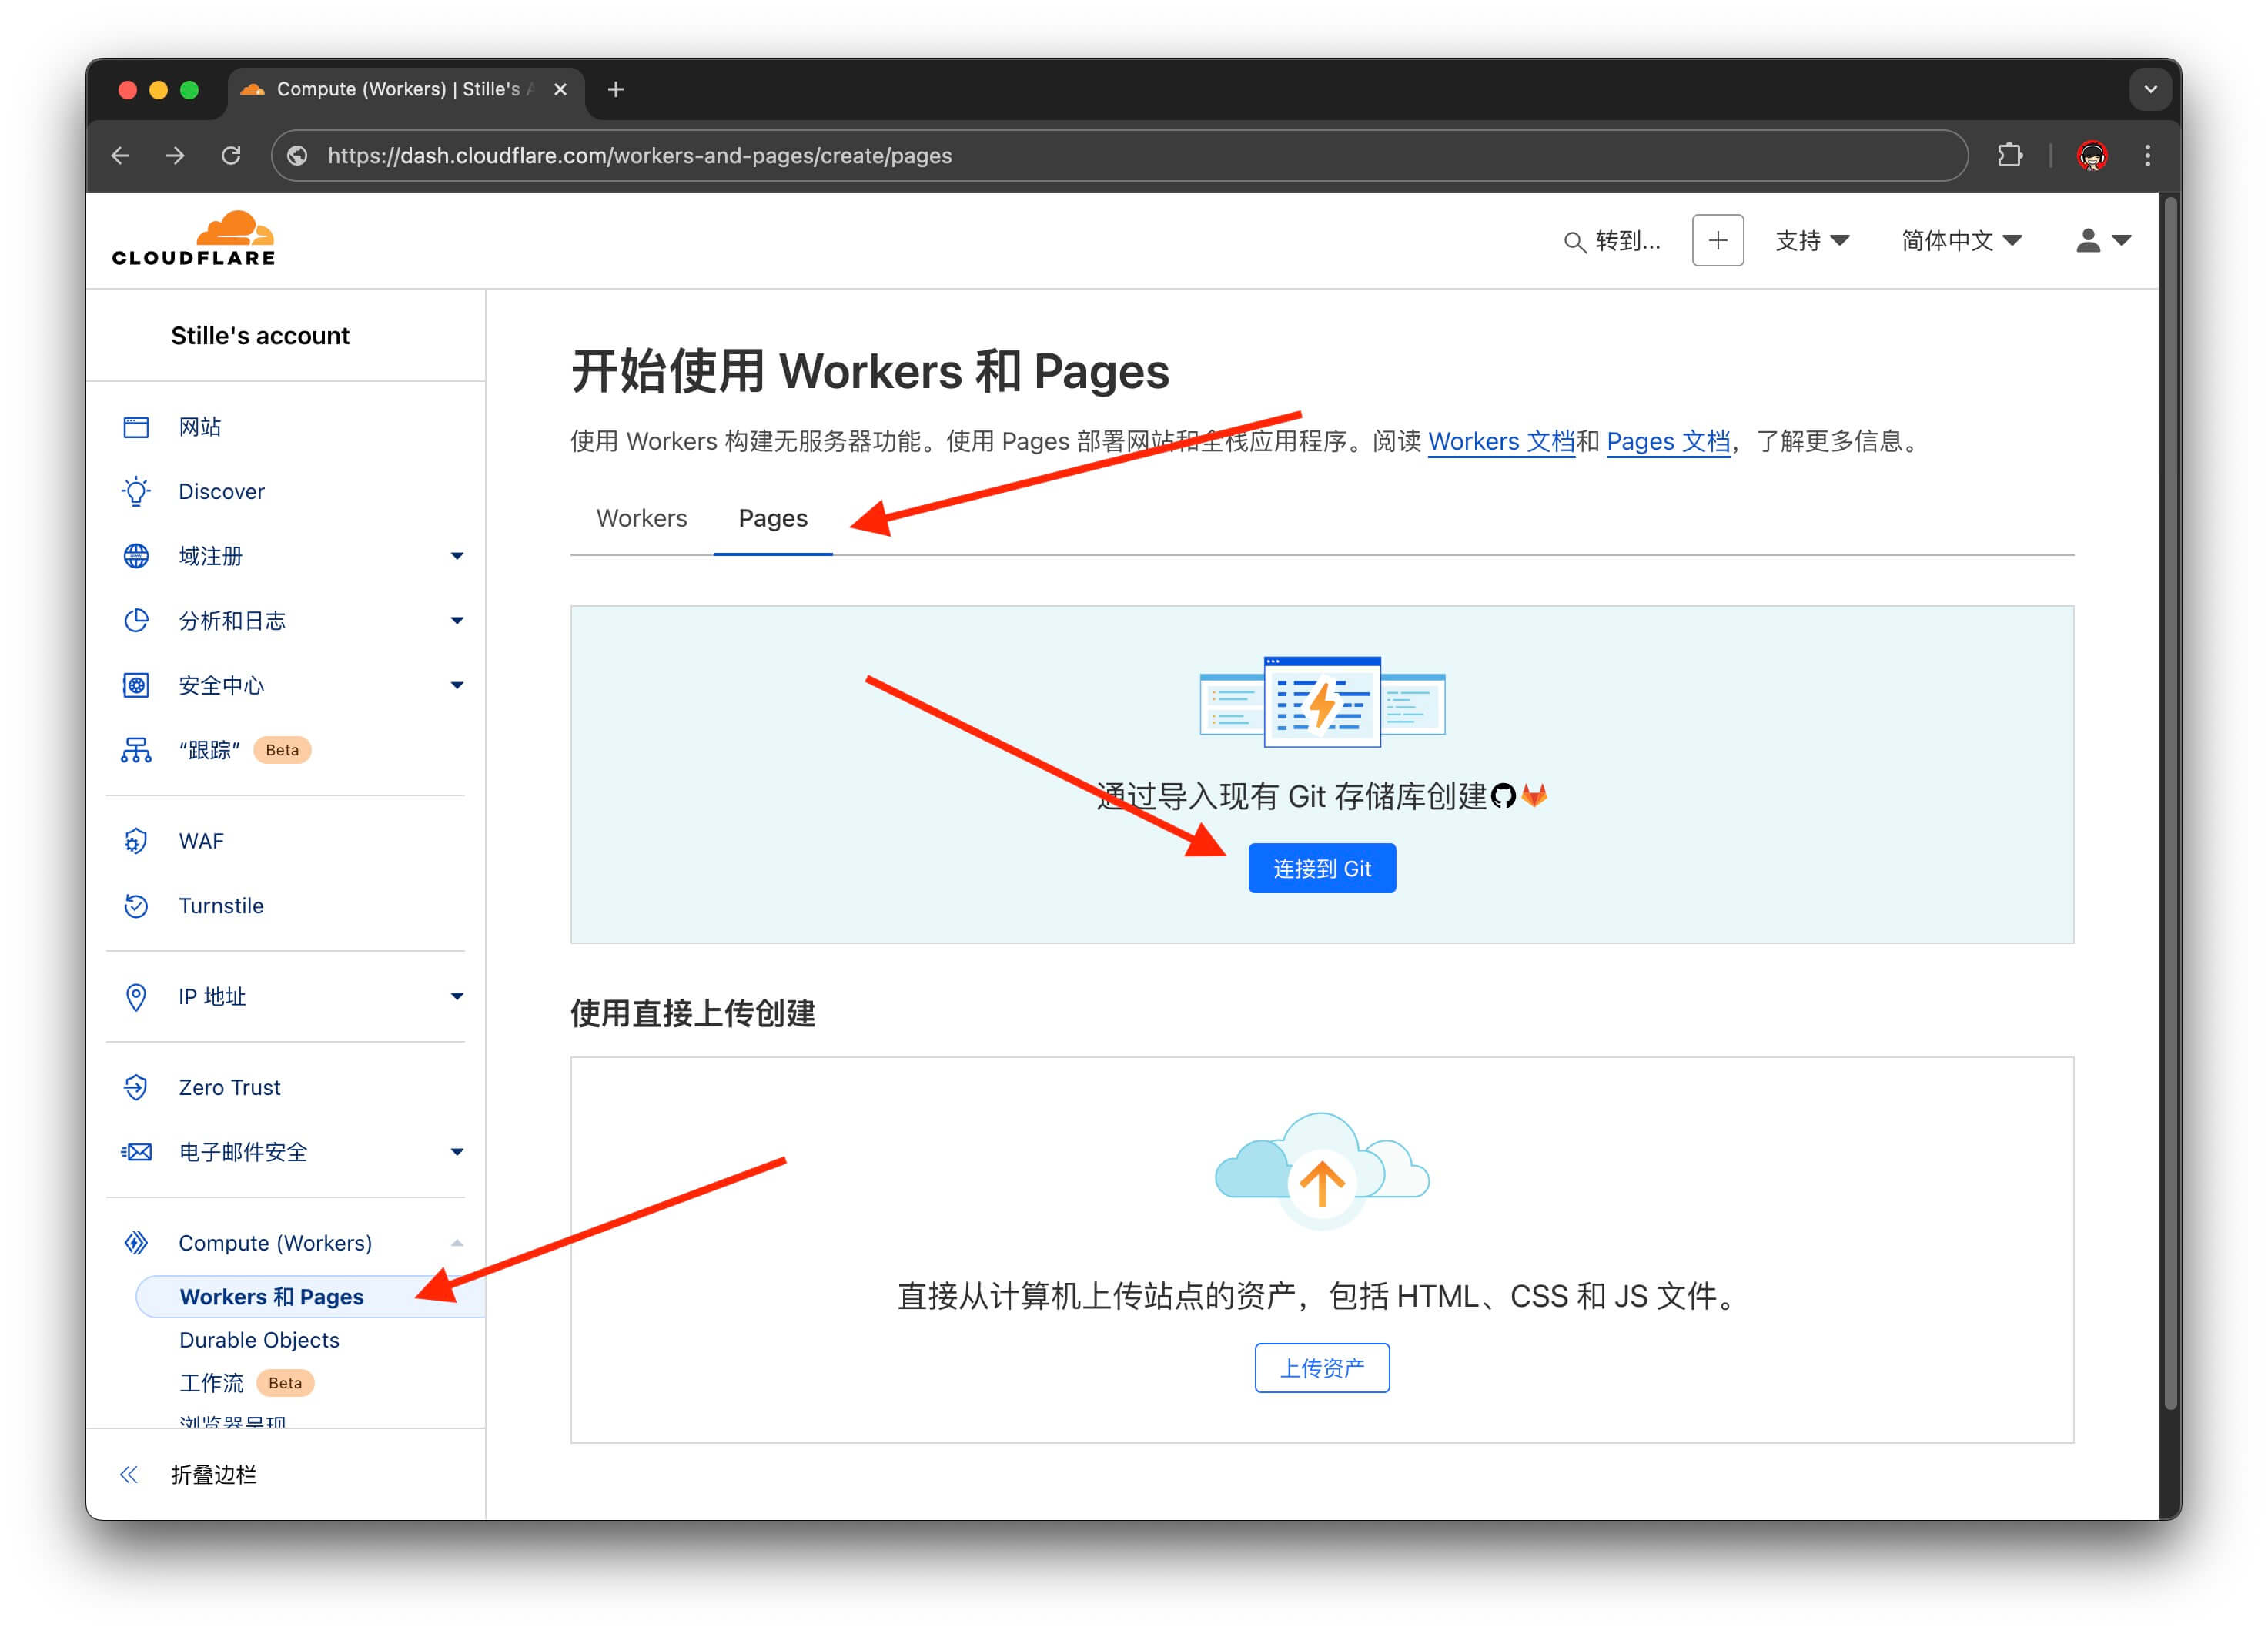Open the 简体中文 language dropdown
The width and height of the screenshot is (2268, 1634).
[x=1962, y=240]
